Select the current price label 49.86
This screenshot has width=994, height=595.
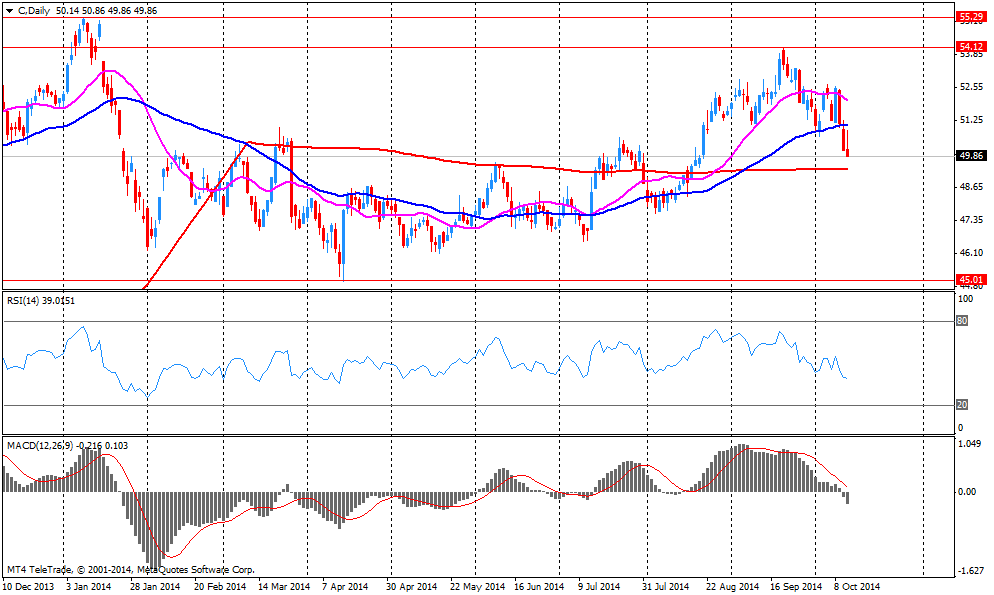[x=971, y=155]
